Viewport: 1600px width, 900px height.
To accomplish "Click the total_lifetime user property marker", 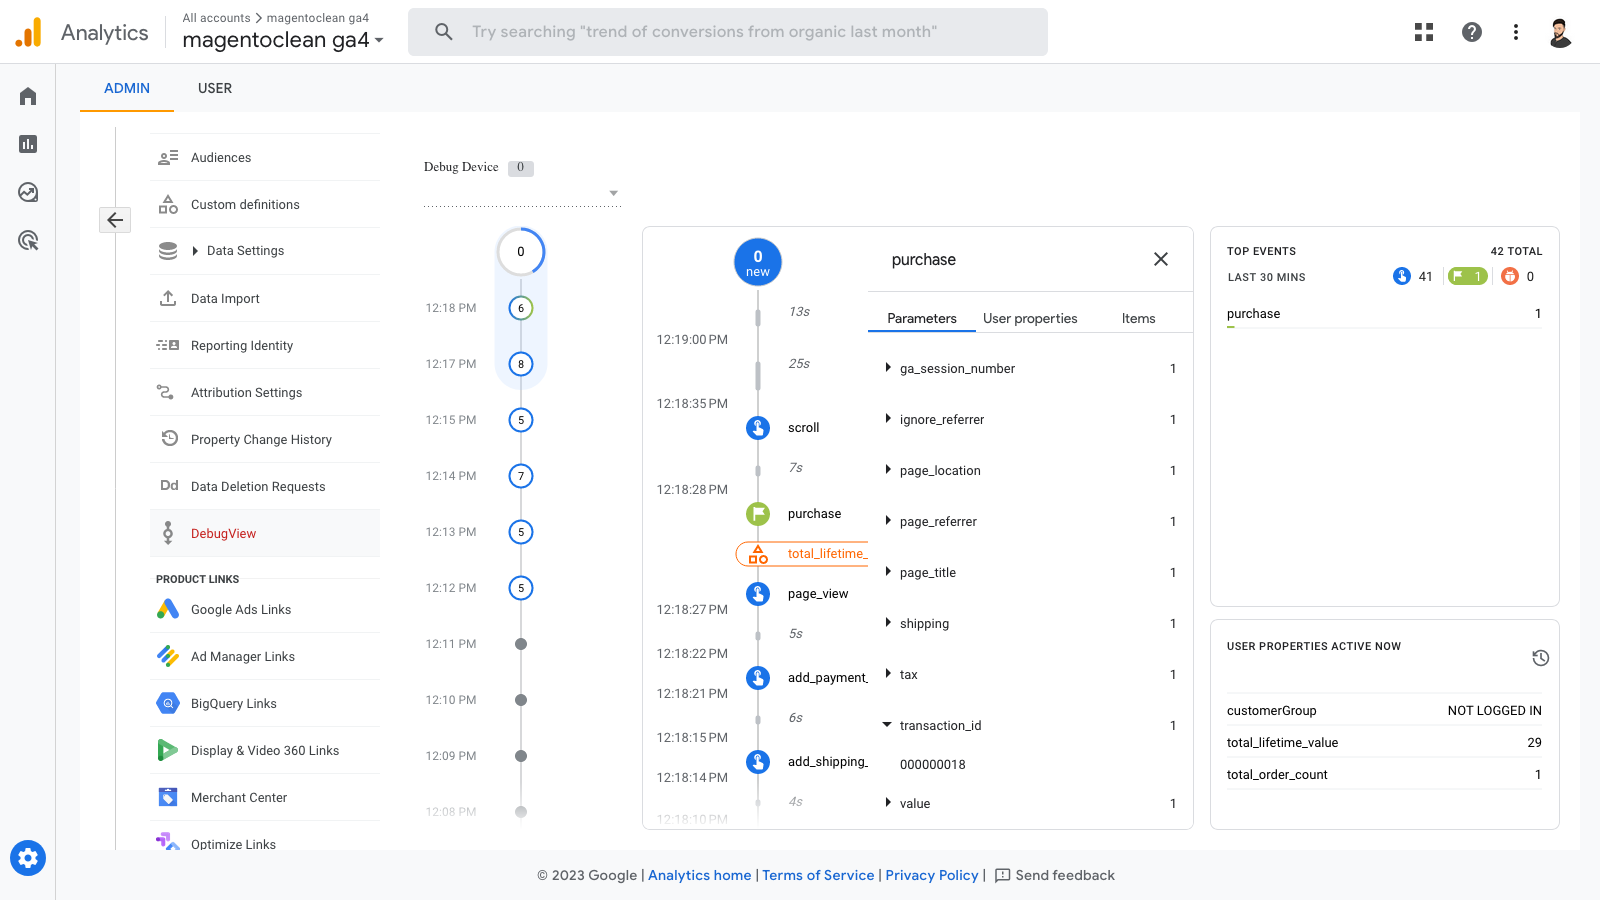I will coord(802,554).
